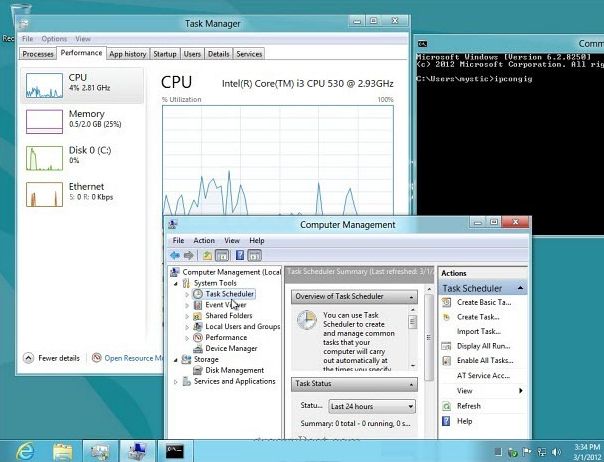This screenshot has height=462, width=604.
Task: Click the AT Service Account action
Action: [x=483, y=375]
